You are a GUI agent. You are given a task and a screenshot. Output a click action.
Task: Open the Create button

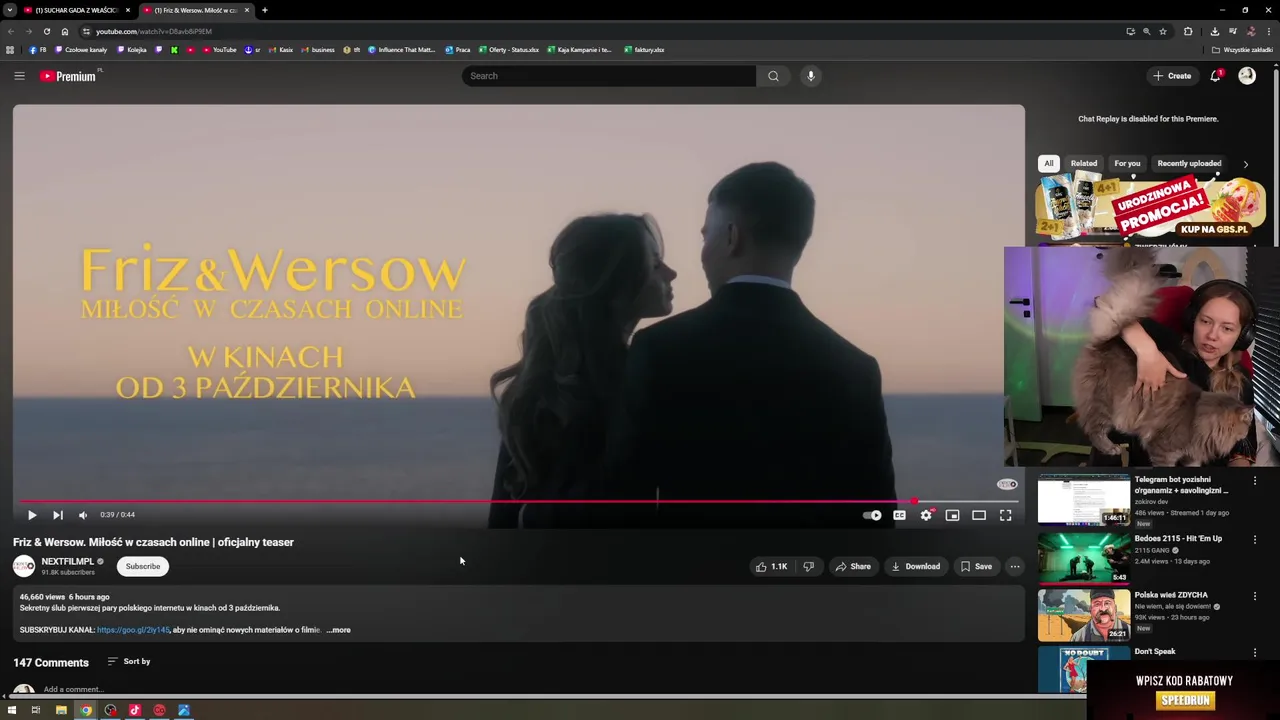1172,76
